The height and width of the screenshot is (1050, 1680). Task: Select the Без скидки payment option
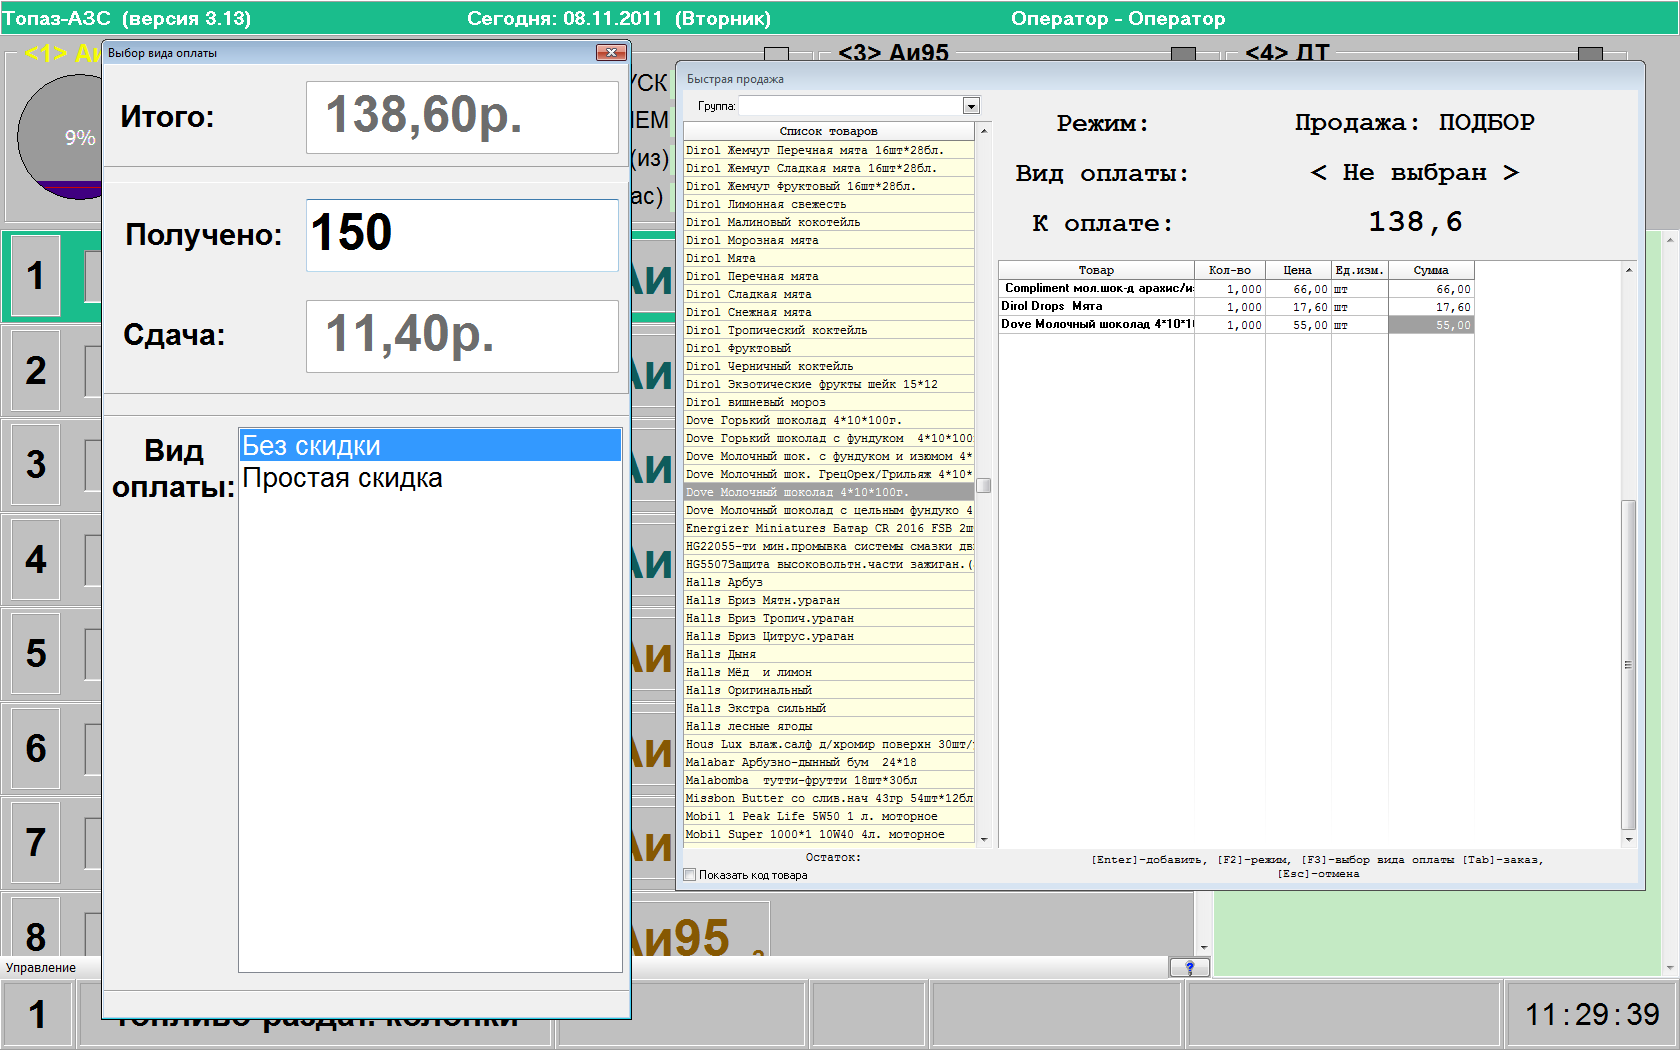430,445
